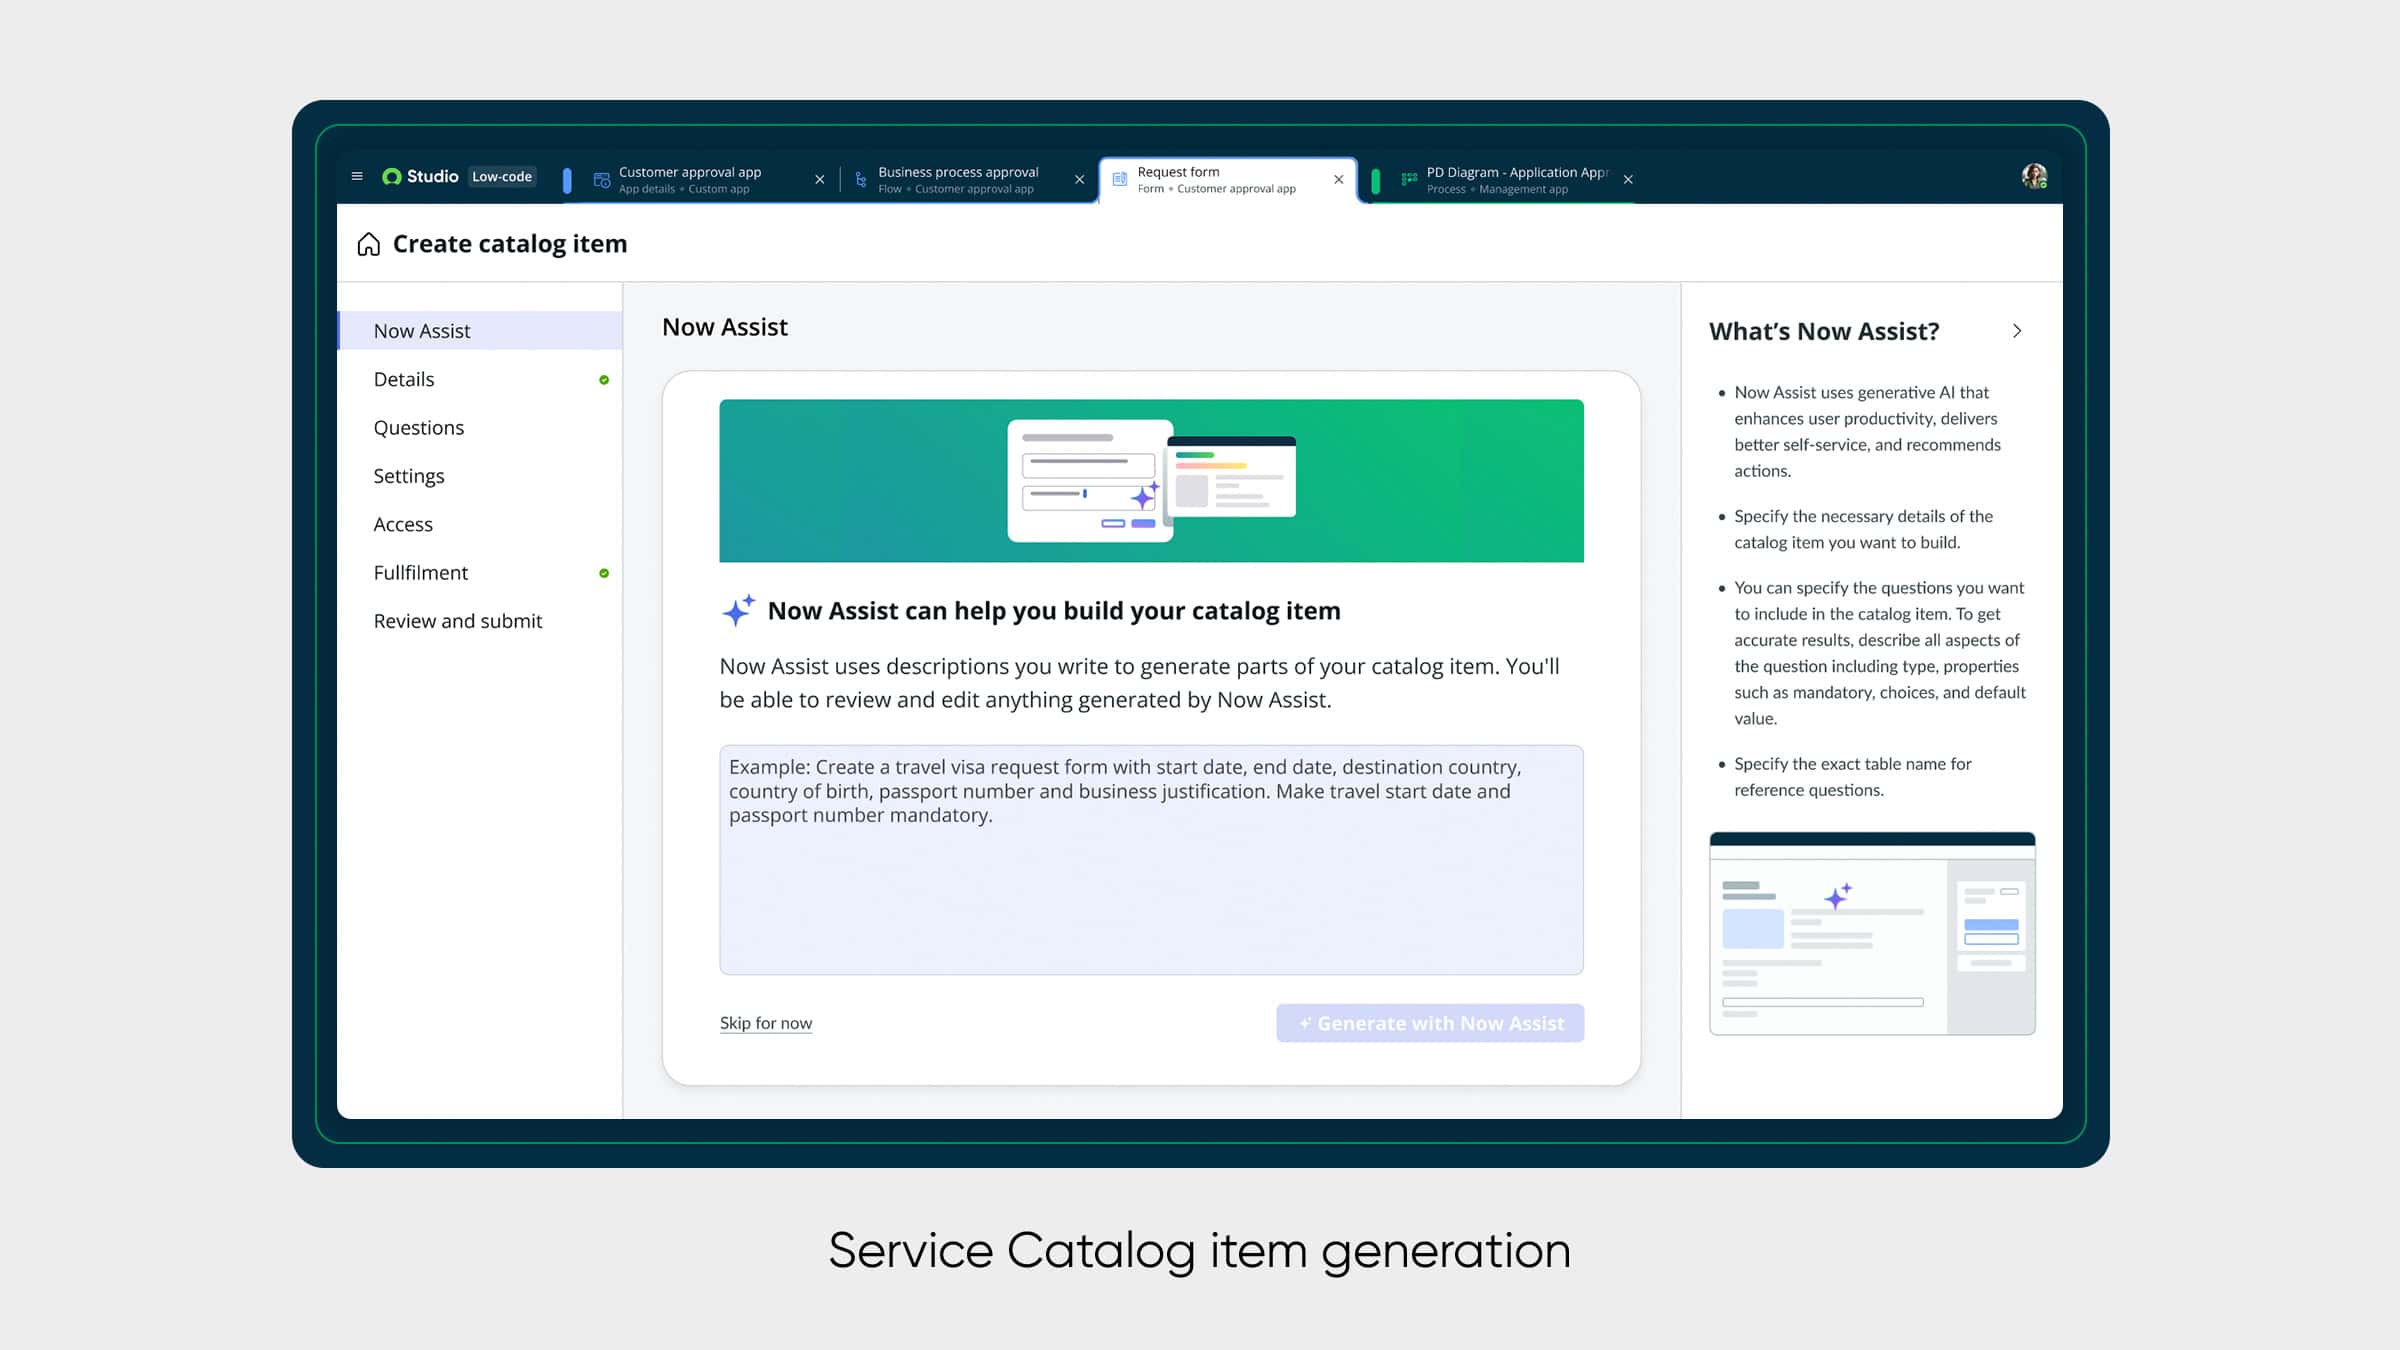Close the PD Diagram tab
The height and width of the screenshot is (1350, 2400).
[x=1628, y=179]
